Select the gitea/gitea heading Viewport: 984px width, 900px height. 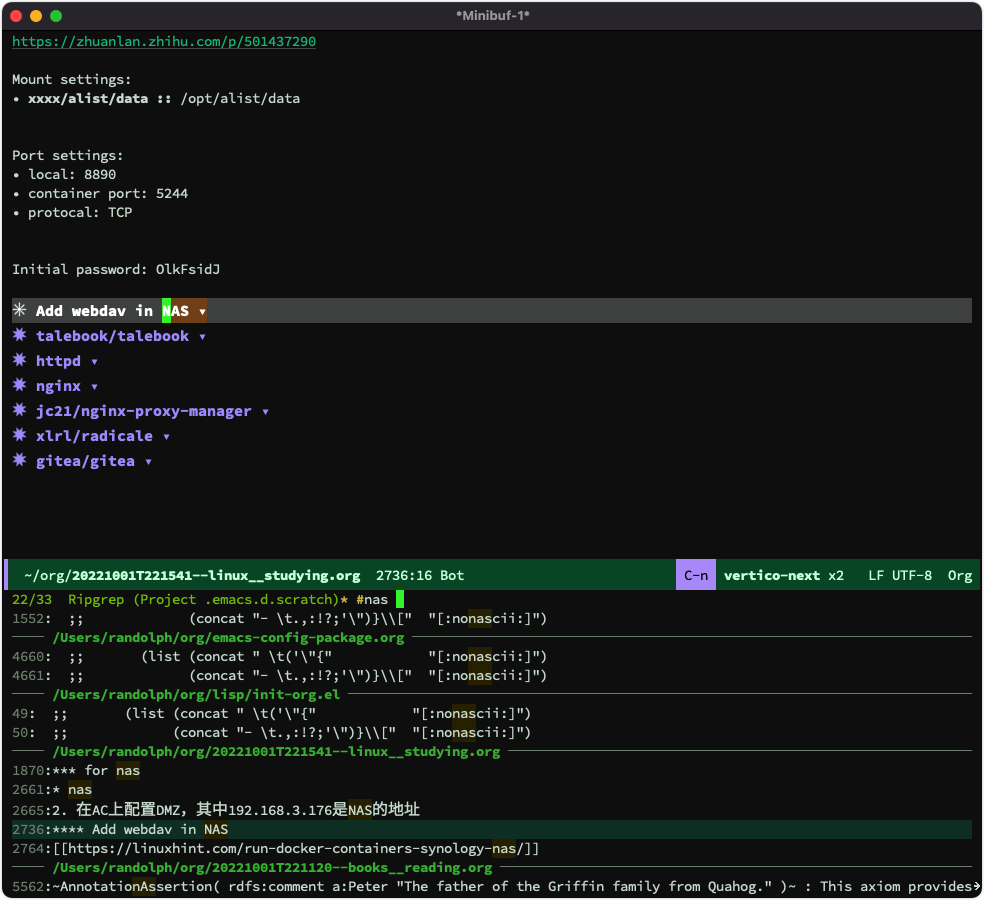pyautogui.click(x=85, y=461)
